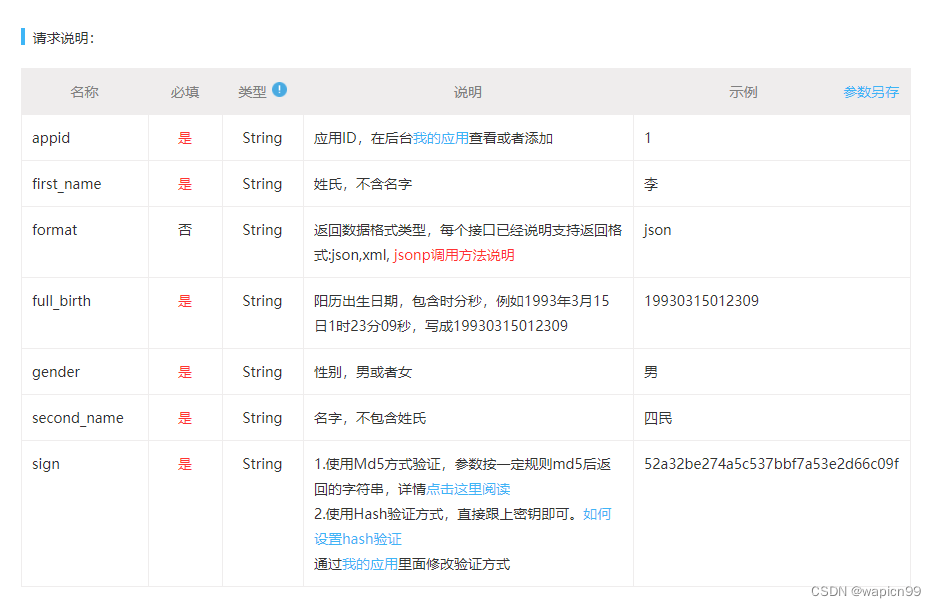
Task: Select the 说明 column header
Action: tap(467, 92)
